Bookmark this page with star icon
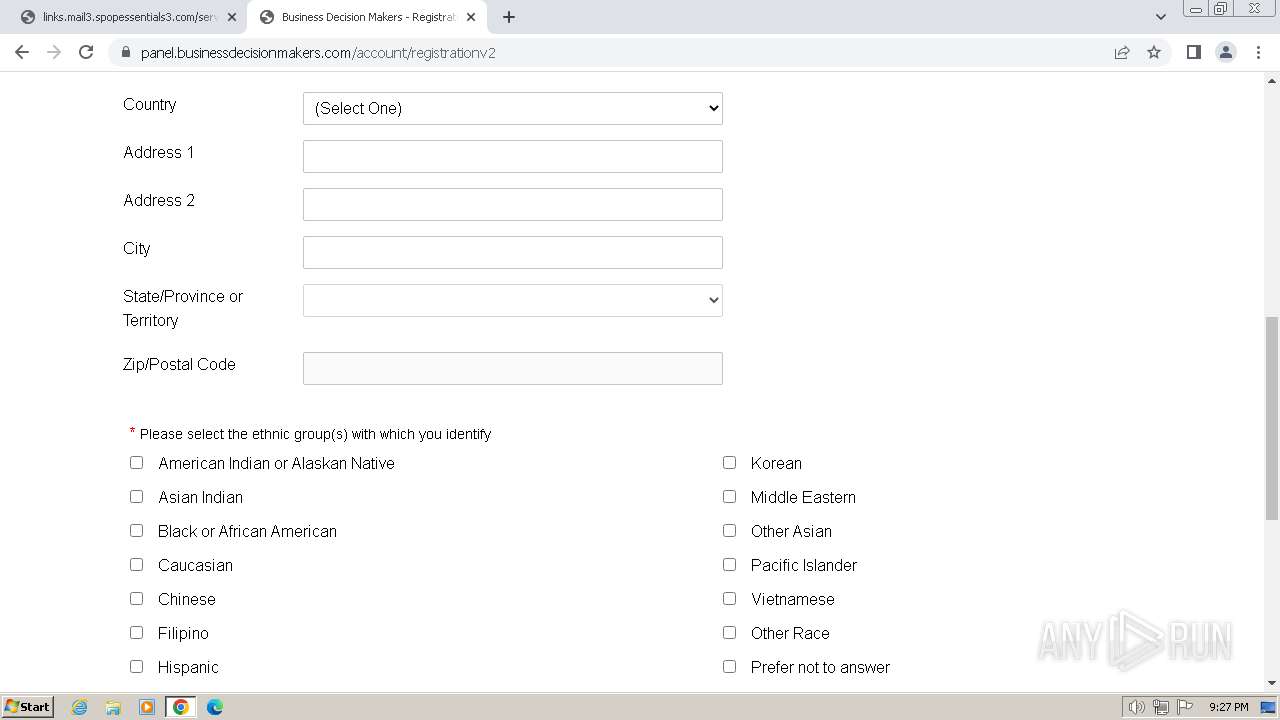 coord(1154,52)
